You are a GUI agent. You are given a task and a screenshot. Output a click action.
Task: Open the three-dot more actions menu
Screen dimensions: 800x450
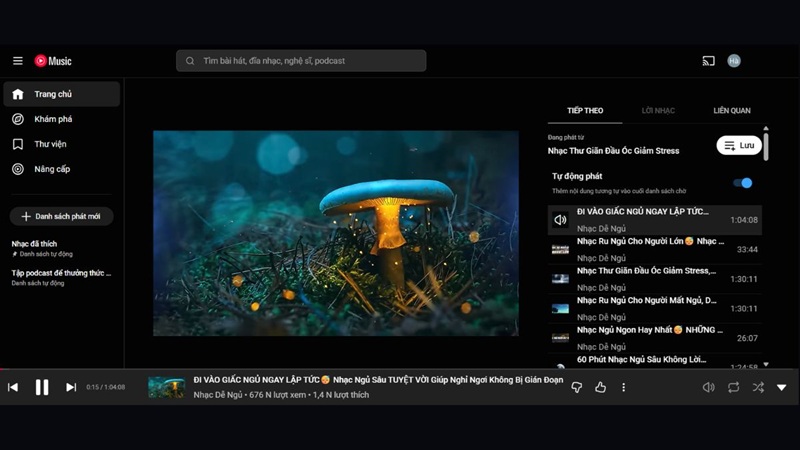624,387
